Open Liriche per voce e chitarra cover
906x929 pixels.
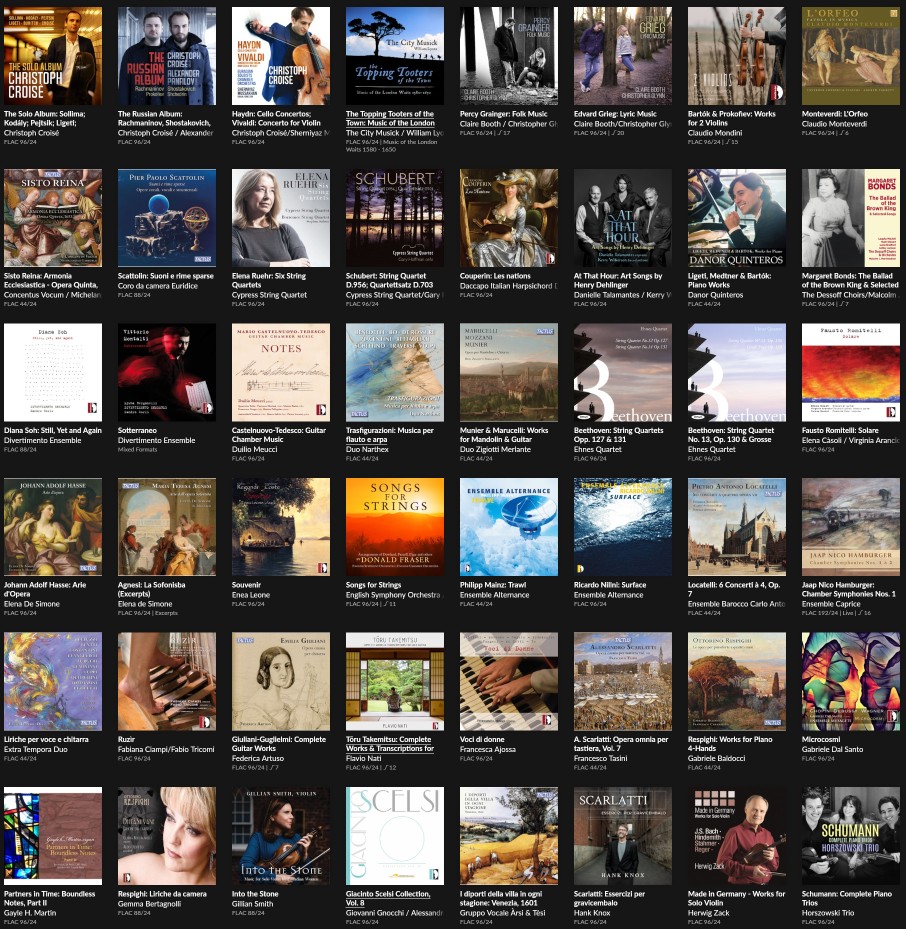point(53,681)
